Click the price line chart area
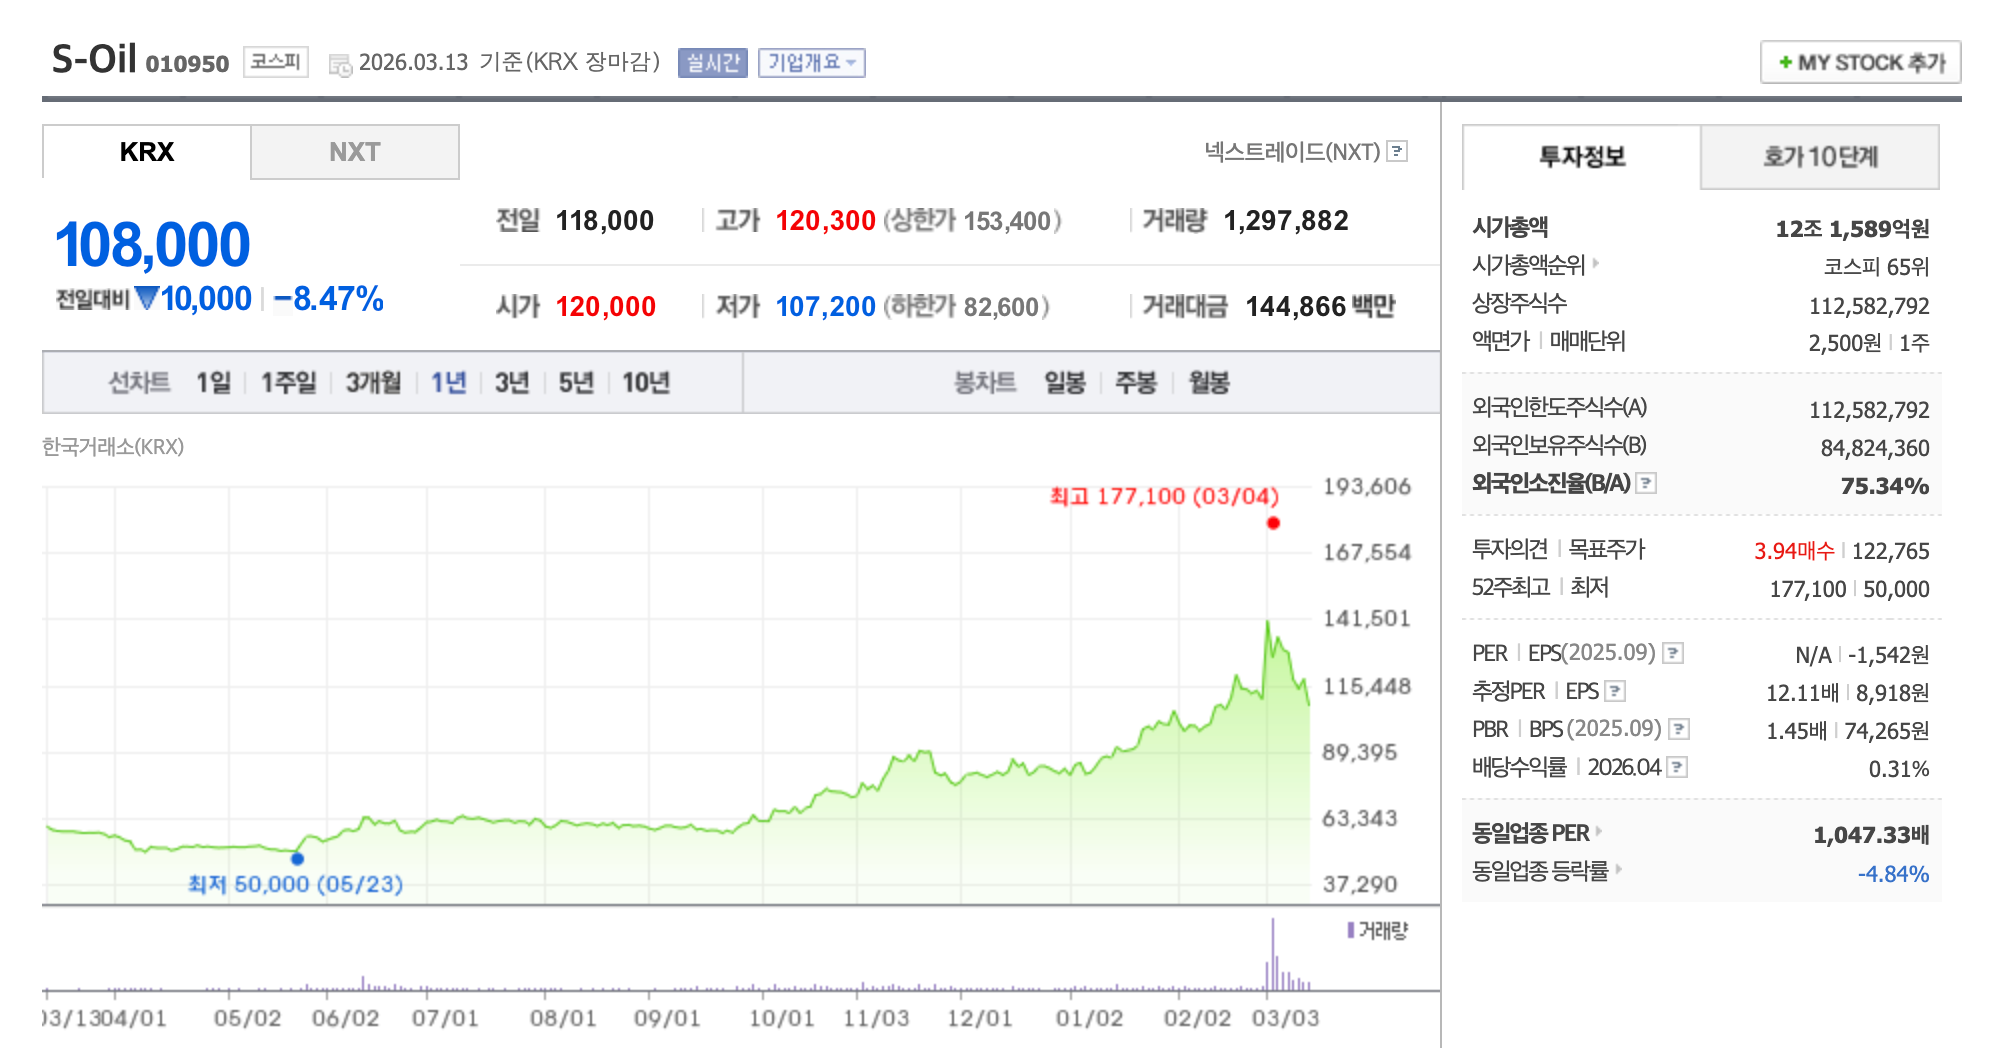The image size is (1996, 1048). [677, 695]
